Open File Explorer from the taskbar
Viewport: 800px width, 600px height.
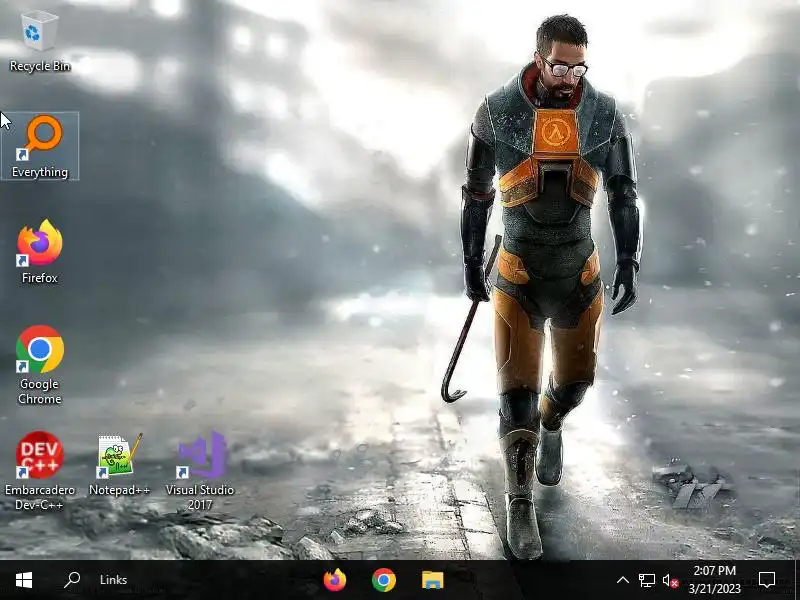coord(433,580)
